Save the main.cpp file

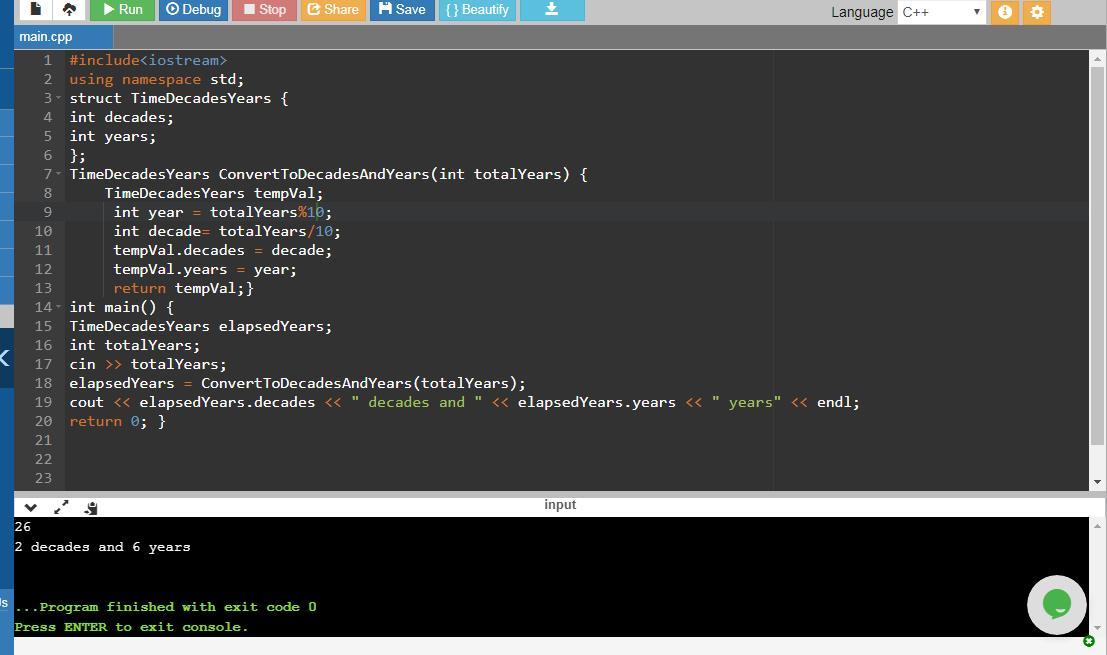coord(402,10)
